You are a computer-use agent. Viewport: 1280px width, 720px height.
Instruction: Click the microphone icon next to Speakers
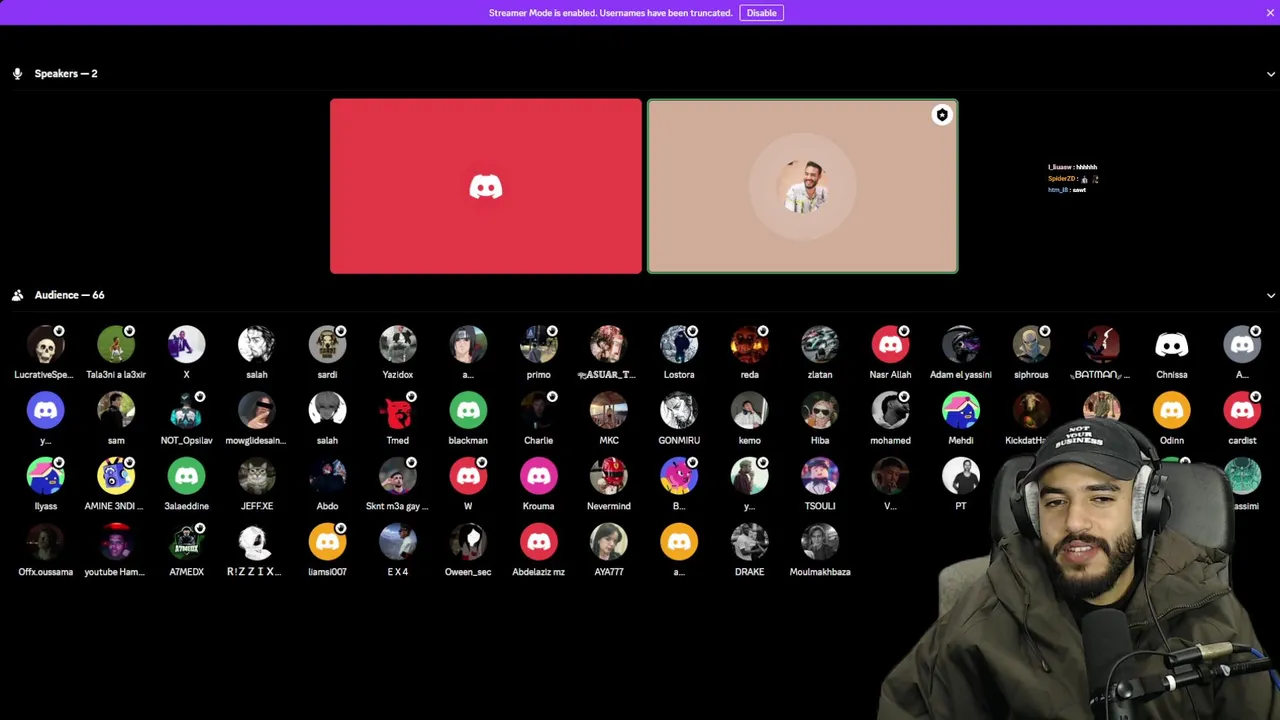point(17,74)
